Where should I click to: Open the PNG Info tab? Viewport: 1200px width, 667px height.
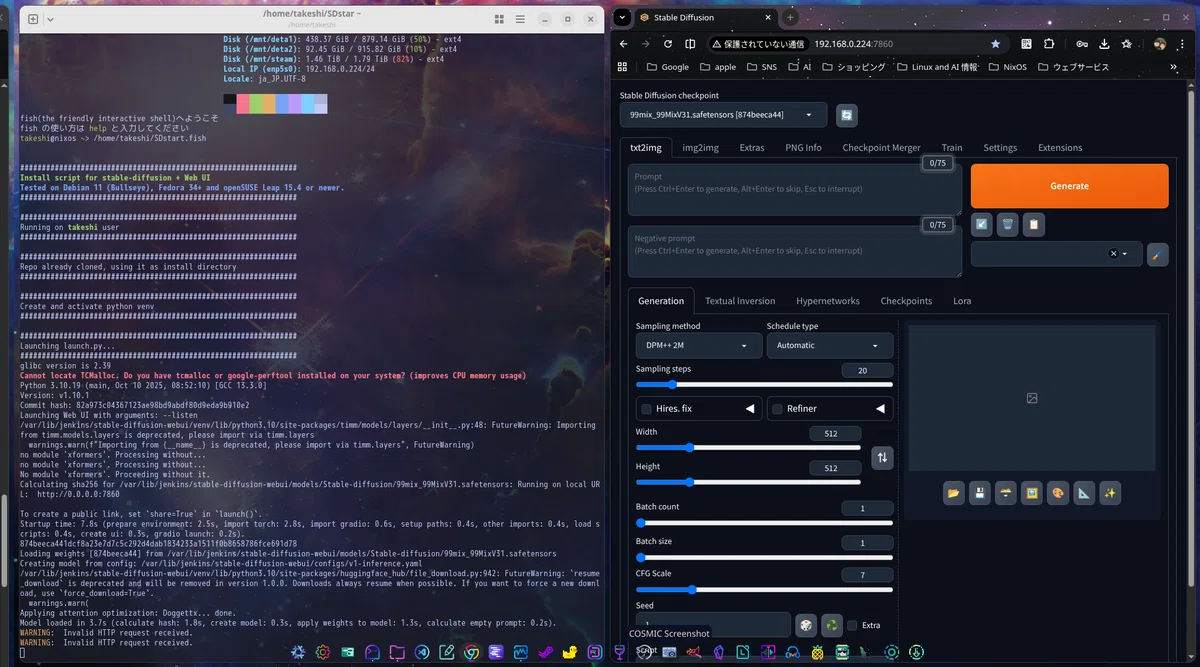803,147
